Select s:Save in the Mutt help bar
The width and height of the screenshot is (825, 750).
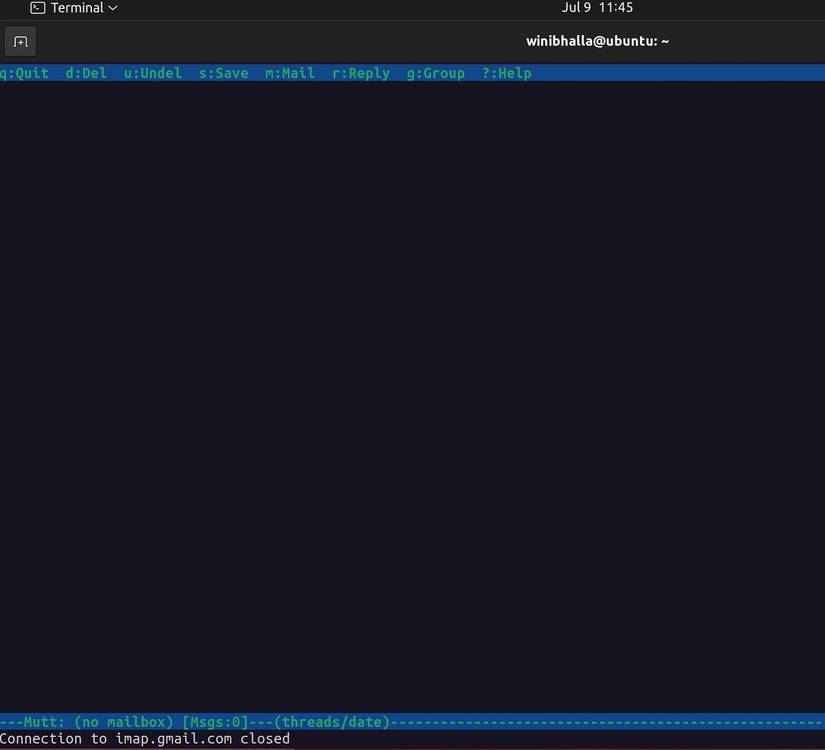(222, 72)
